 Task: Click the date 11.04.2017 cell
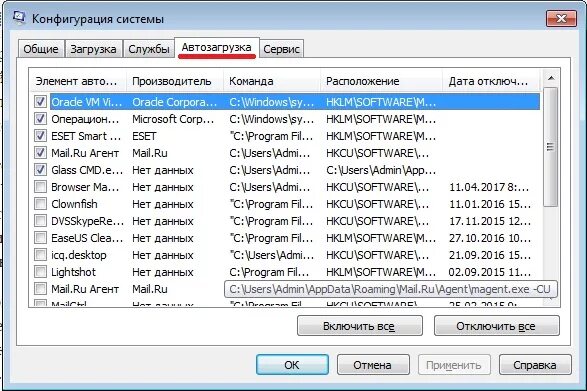pyautogui.click(x=489, y=187)
